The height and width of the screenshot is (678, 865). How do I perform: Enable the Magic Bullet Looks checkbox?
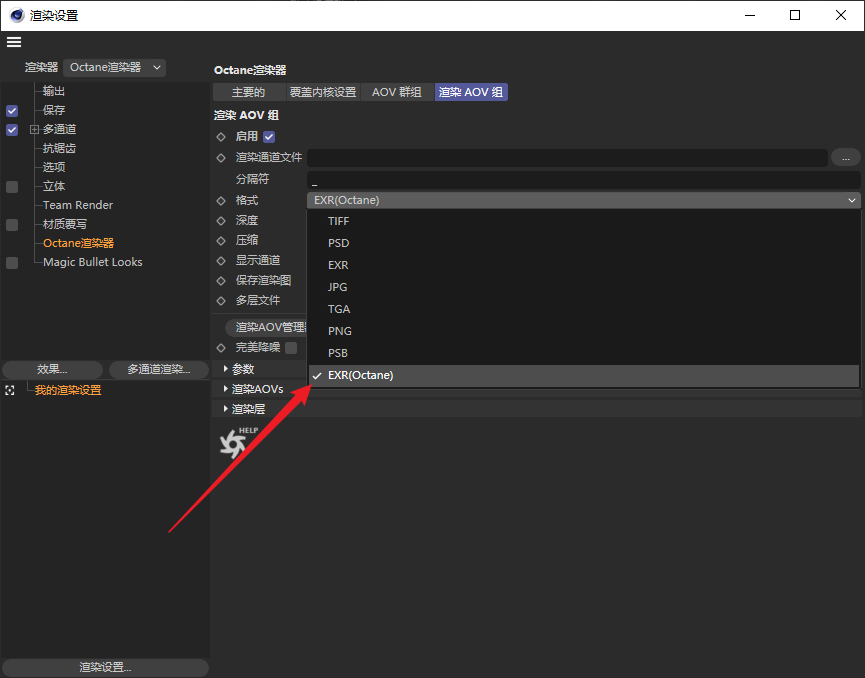coord(12,263)
